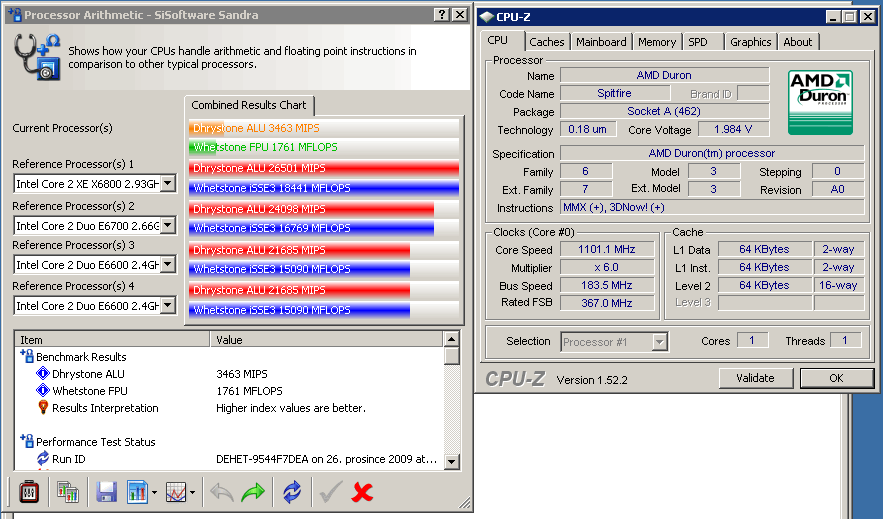Switch to the Mainboard tab in CPU-Z

(x=601, y=42)
